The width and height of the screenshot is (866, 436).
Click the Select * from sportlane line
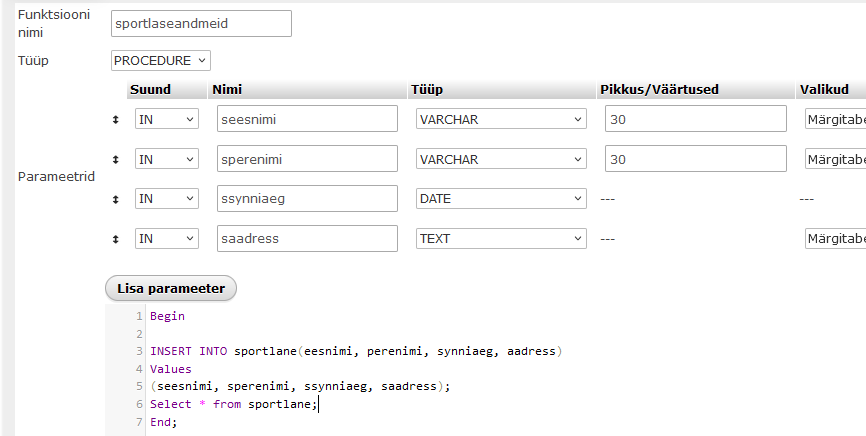coord(233,404)
